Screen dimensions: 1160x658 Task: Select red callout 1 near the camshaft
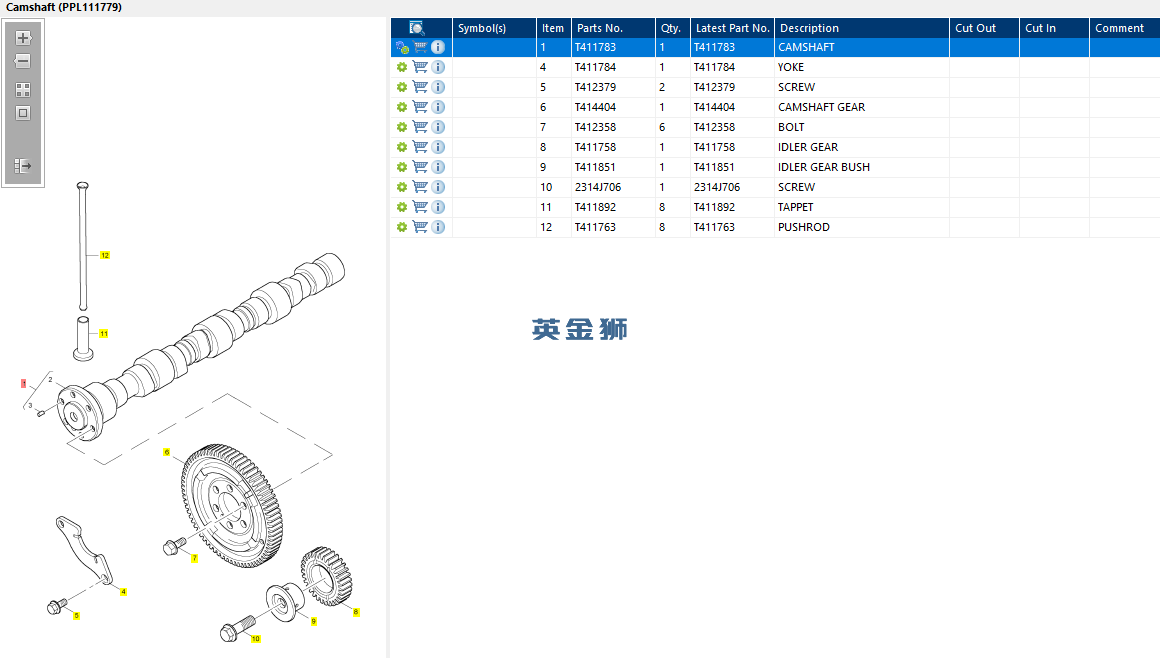click(x=24, y=383)
